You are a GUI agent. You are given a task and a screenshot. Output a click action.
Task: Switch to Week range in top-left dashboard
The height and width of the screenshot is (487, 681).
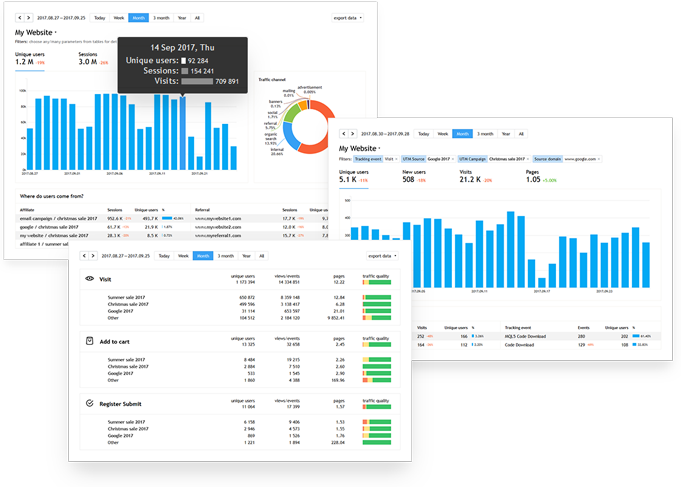click(119, 18)
